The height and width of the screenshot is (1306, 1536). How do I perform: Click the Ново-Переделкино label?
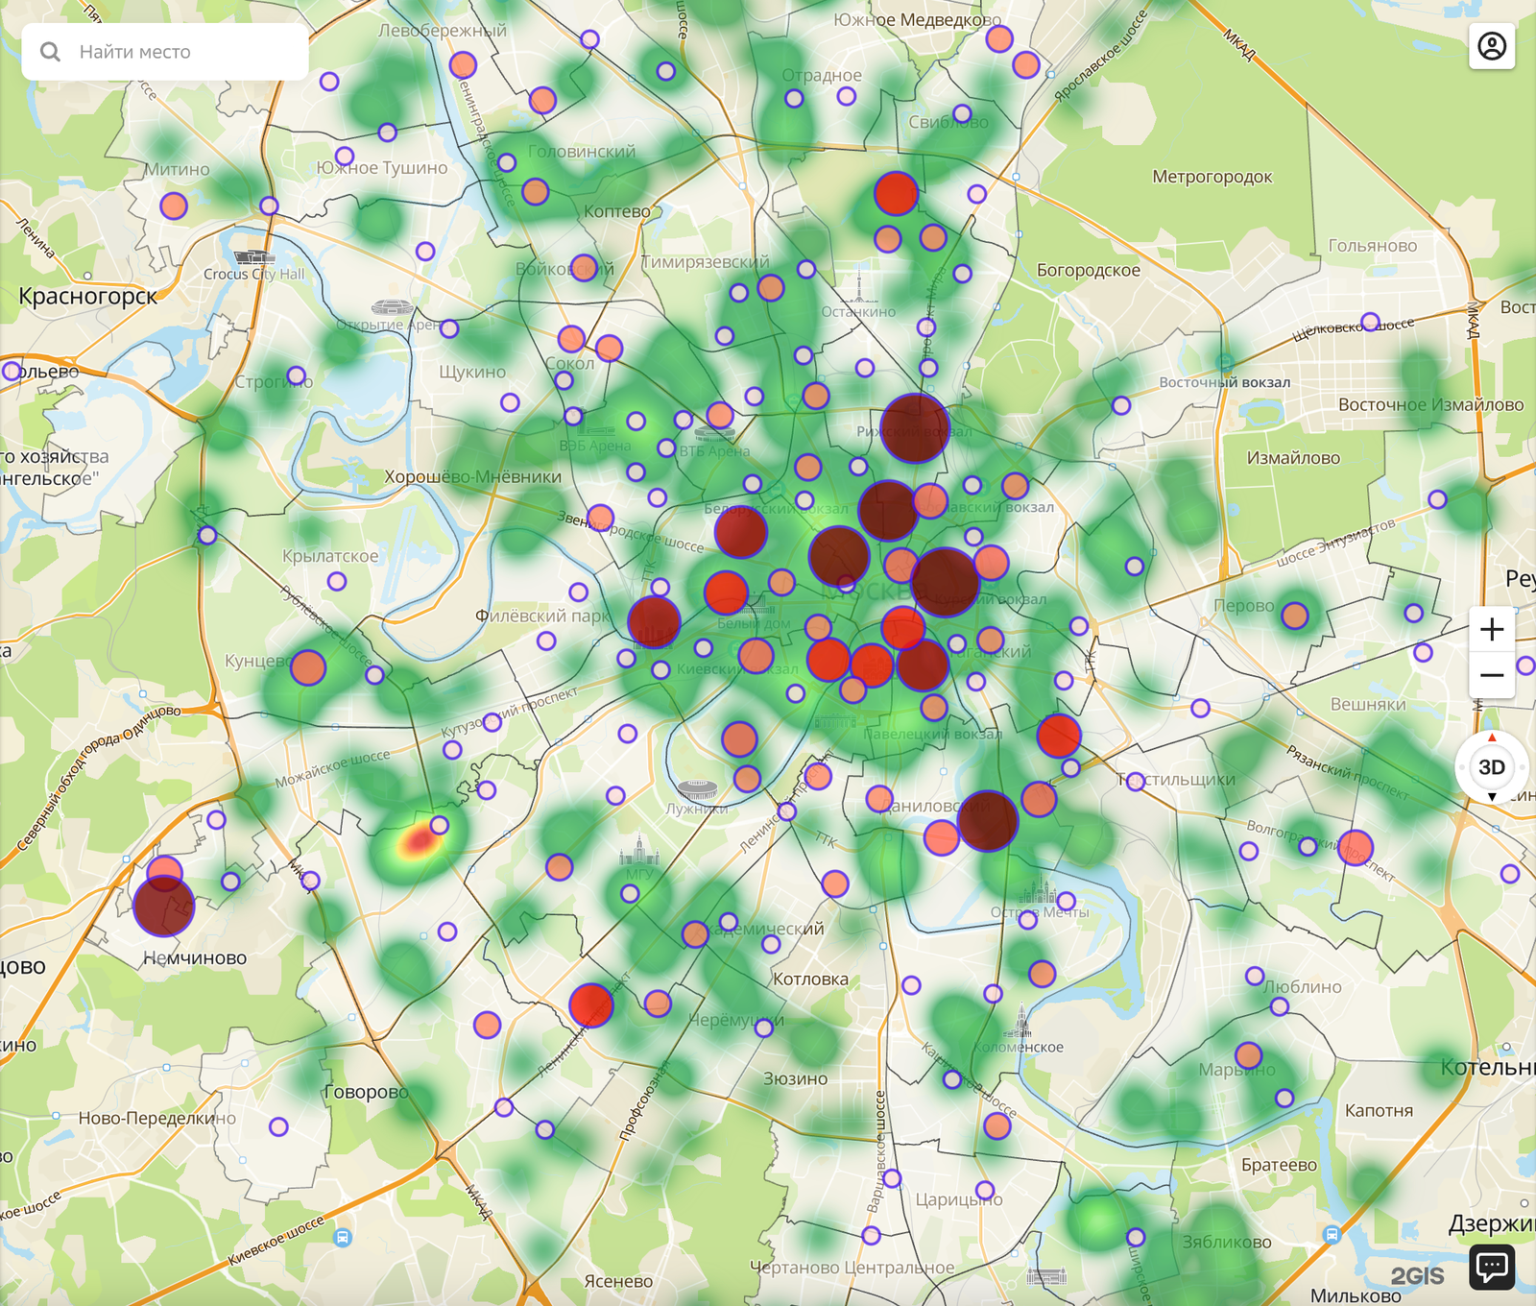tap(157, 1118)
